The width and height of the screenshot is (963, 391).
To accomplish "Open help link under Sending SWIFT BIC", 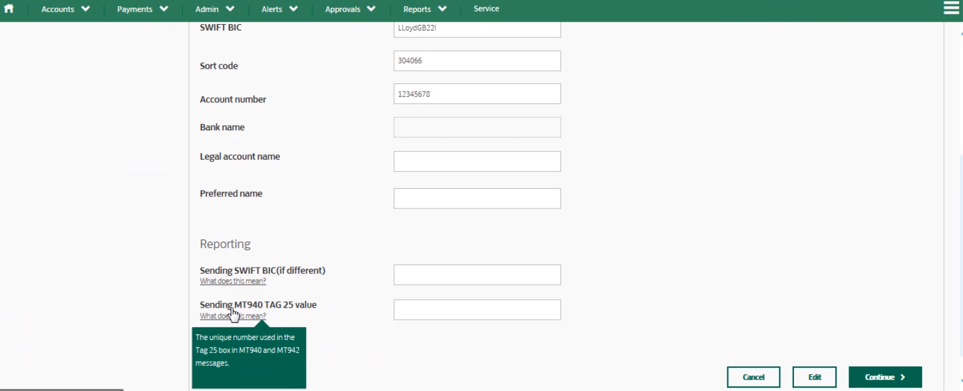I will pyautogui.click(x=233, y=281).
